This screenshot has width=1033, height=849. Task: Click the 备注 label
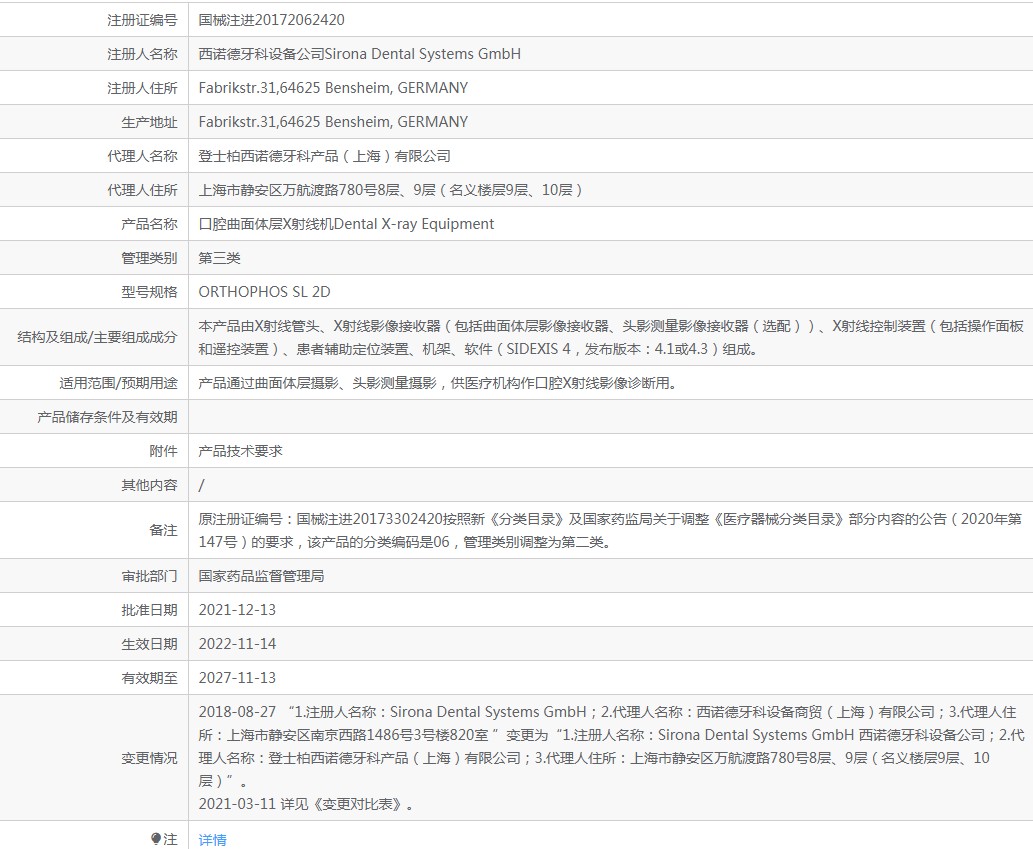163,530
